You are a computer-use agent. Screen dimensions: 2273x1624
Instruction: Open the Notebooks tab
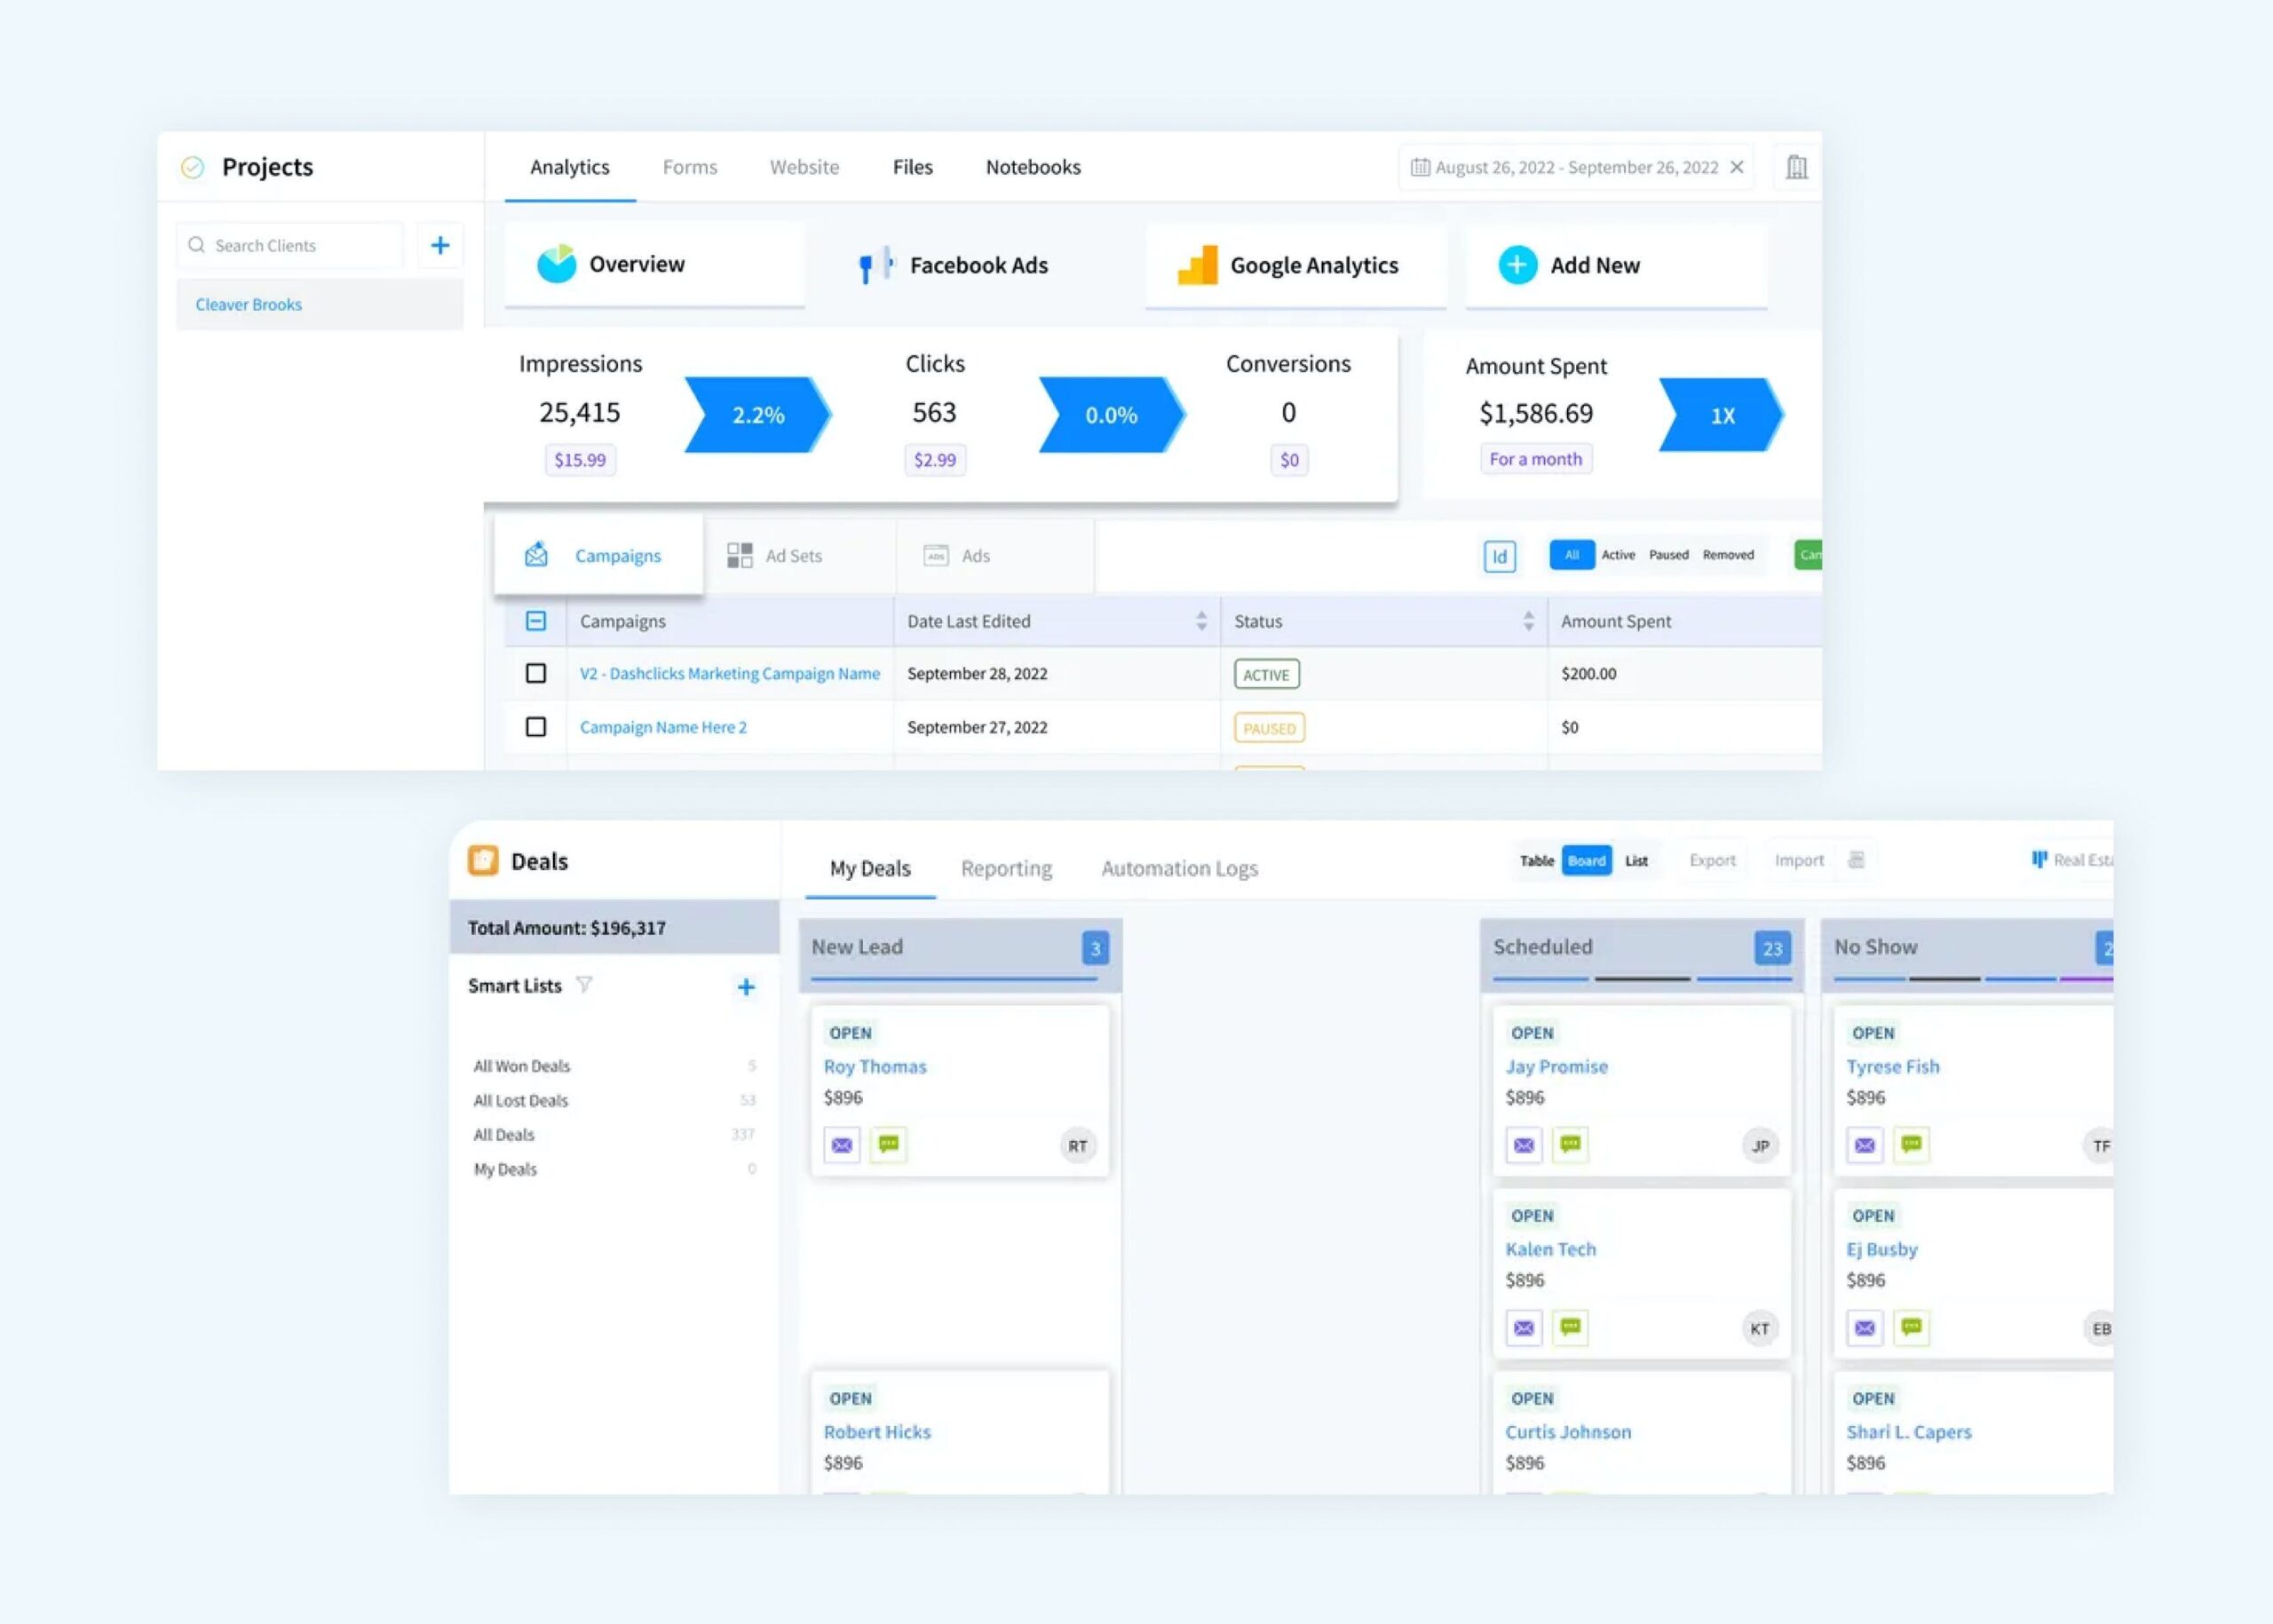(1033, 167)
